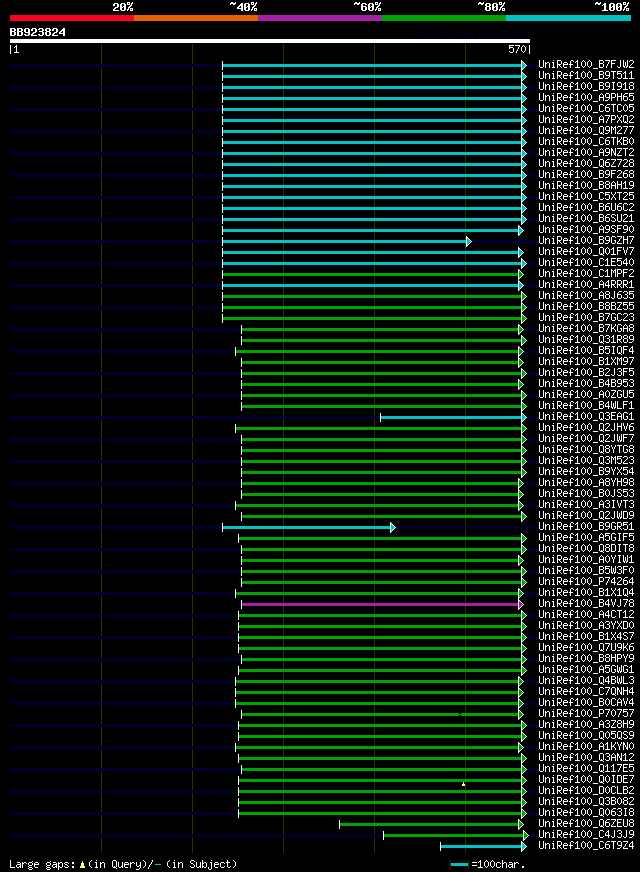Select the UniRef100_Q31R89 label
This screenshot has height=872, width=640.
[586, 340]
